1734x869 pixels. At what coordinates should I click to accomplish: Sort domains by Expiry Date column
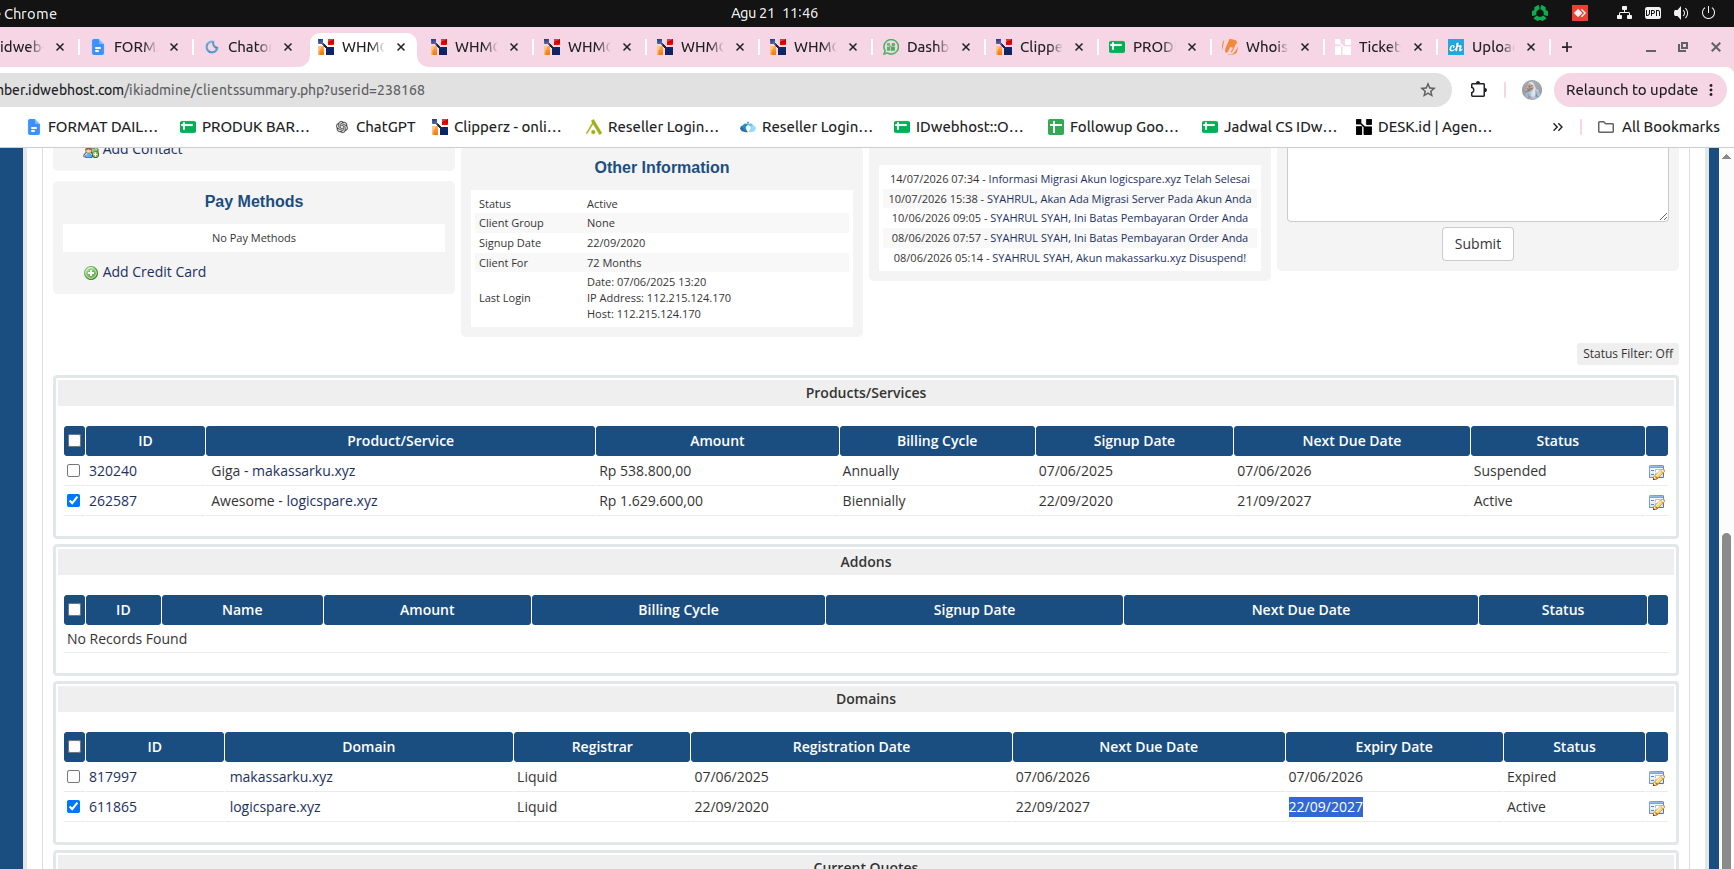tap(1393, 747)
